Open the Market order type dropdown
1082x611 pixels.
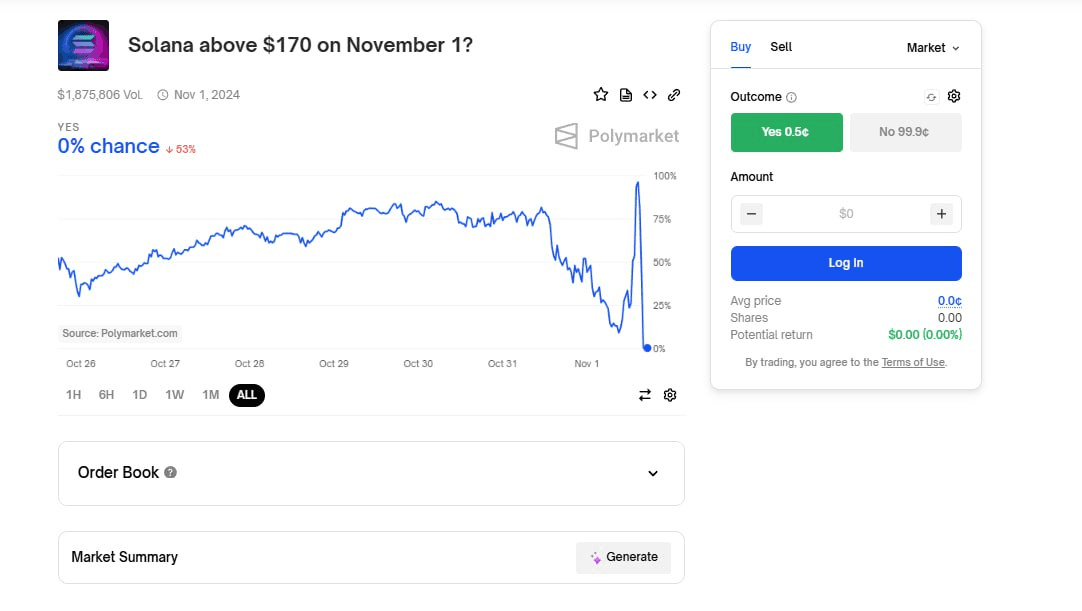(933, 48)
